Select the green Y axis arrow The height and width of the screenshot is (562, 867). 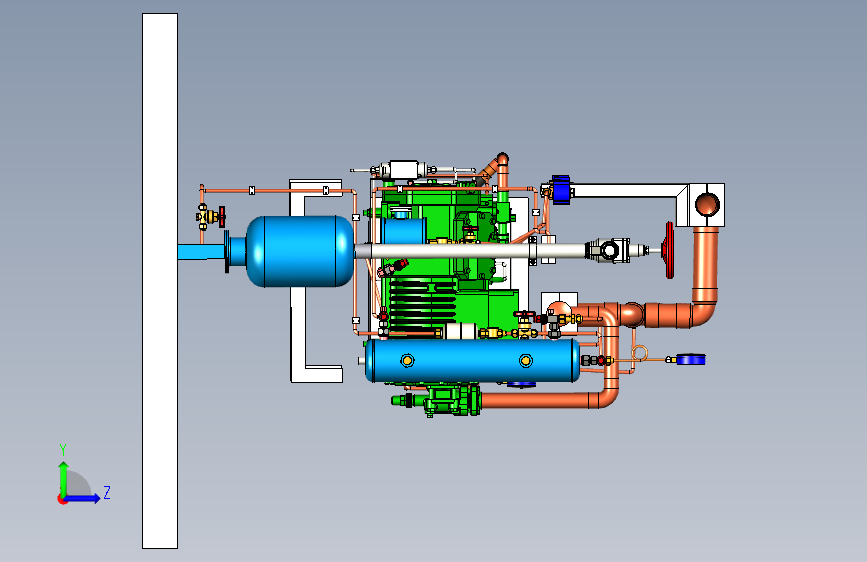click(x=64, y=478)
